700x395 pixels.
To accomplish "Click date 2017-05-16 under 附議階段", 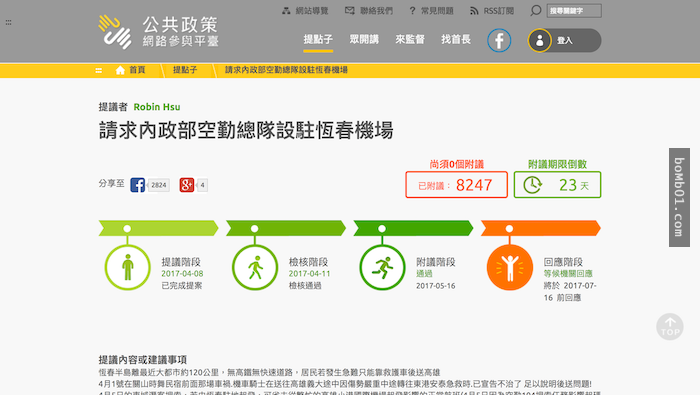I will 436,286.
